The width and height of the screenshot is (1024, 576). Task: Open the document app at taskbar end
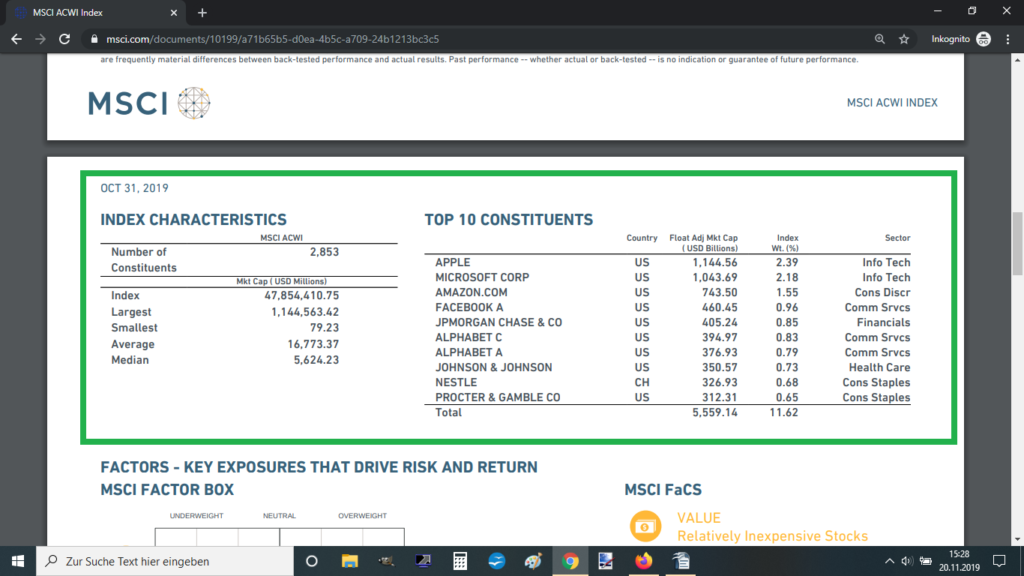point(680,561)
